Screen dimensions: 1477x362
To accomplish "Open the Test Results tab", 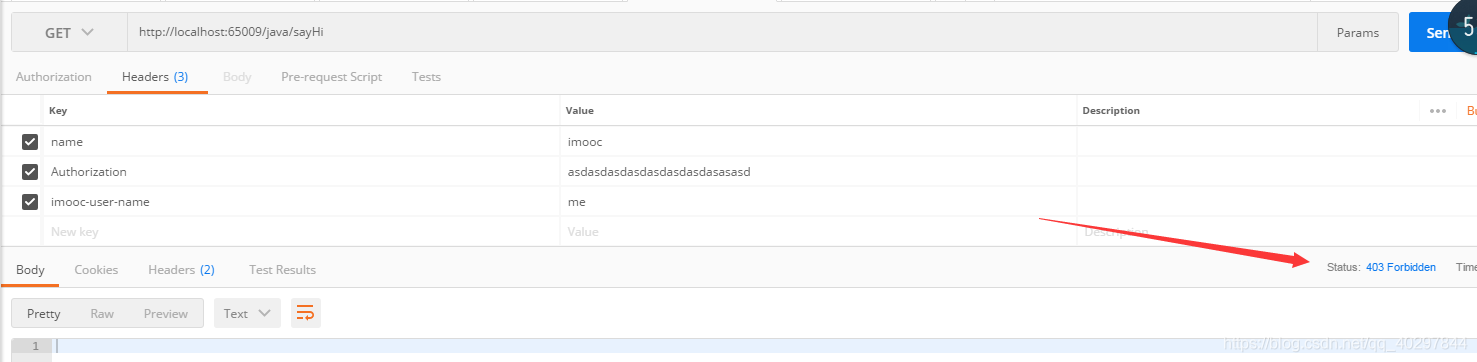I will [282, 270].
